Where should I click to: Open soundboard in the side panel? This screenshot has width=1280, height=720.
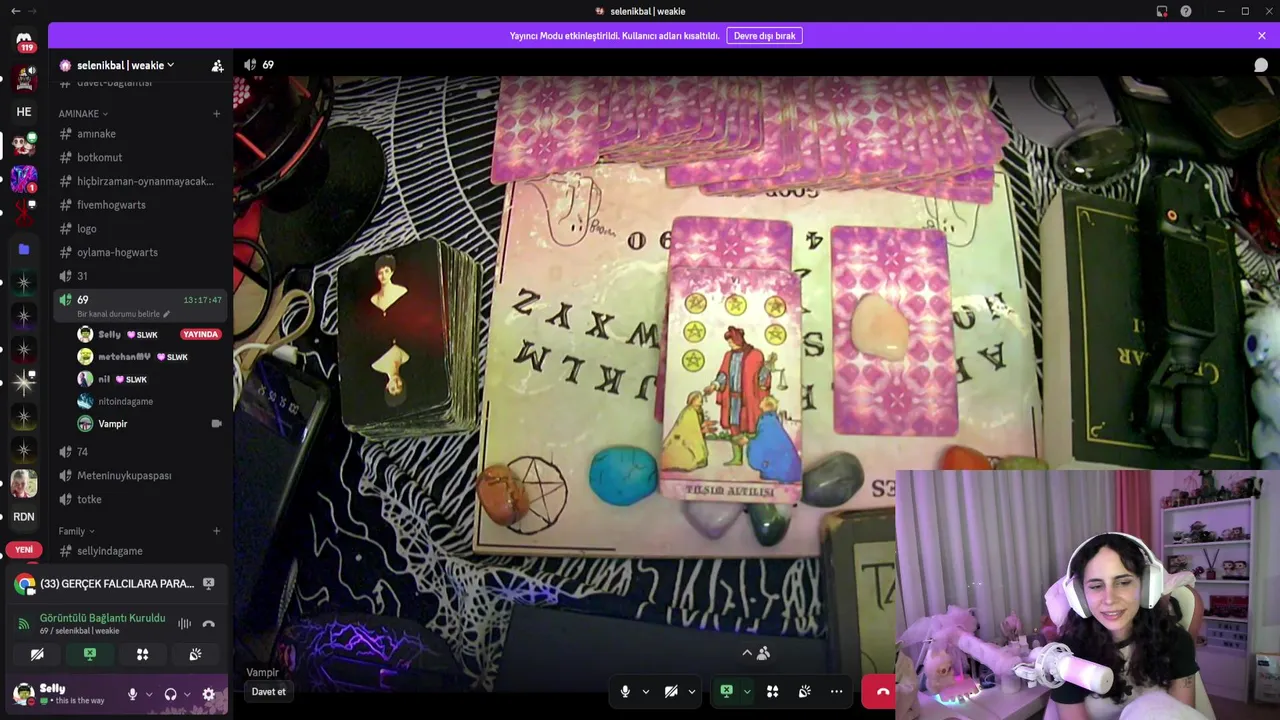[195, 654]
